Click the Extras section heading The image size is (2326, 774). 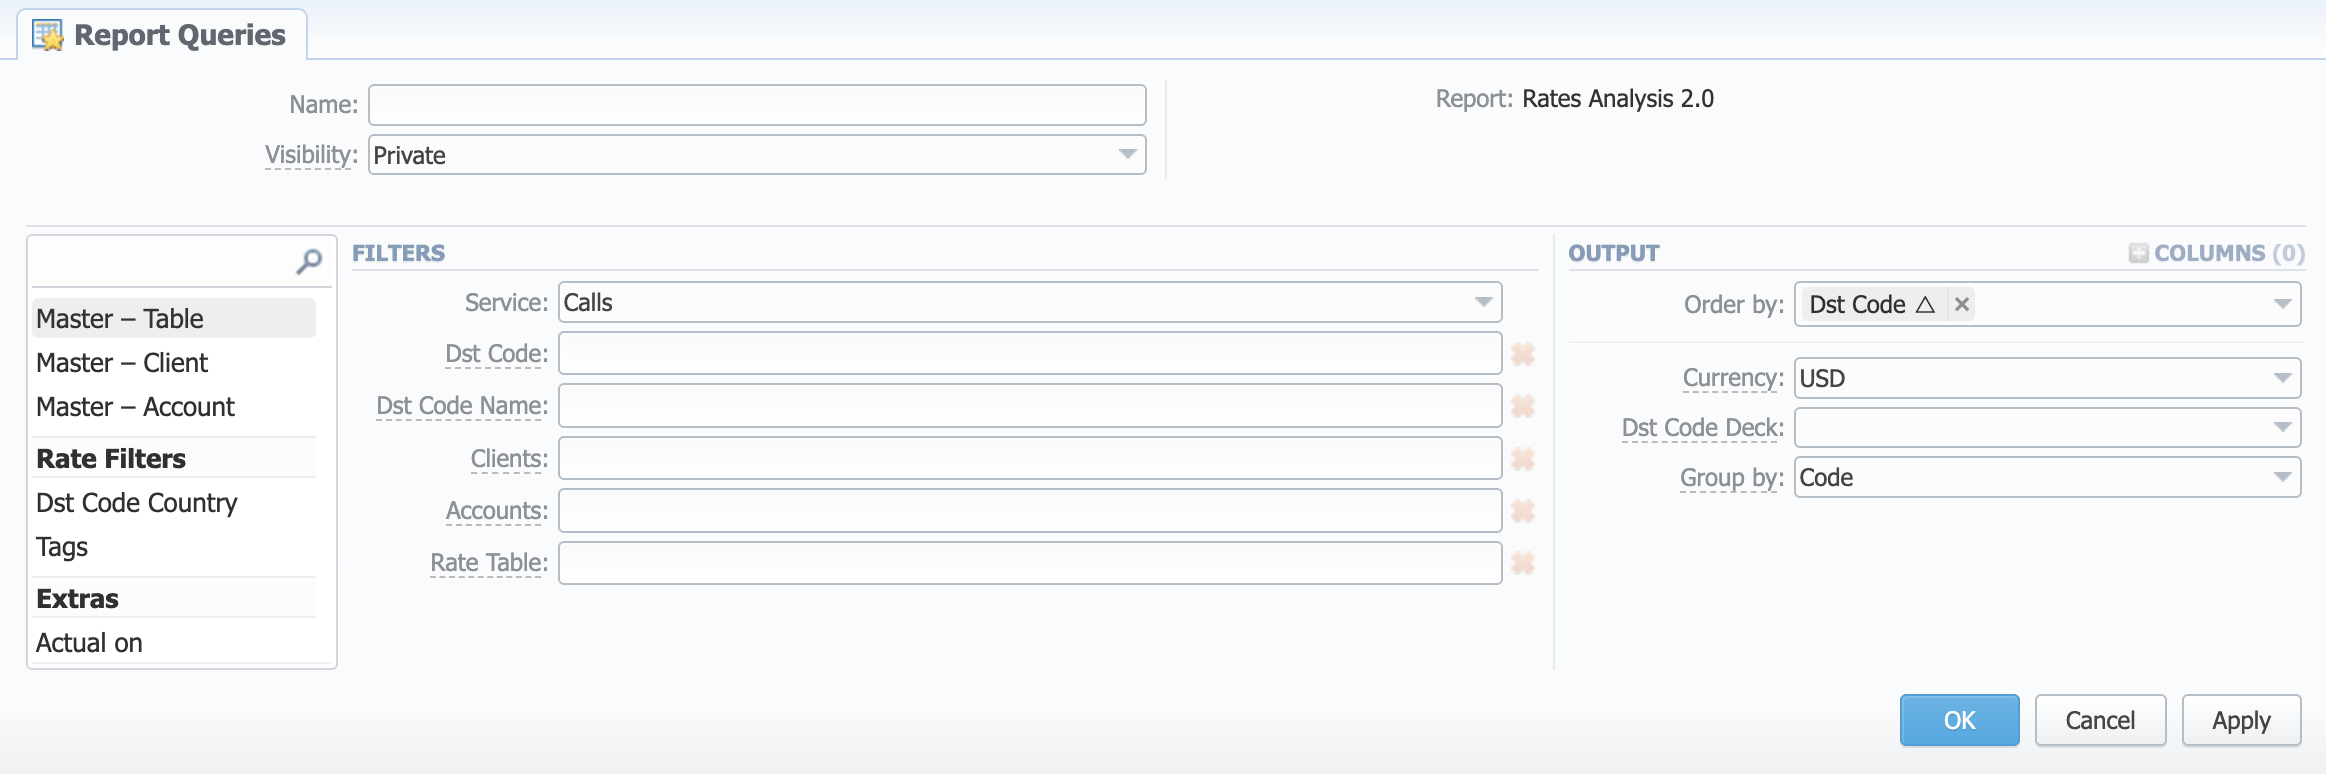[77, 598]
